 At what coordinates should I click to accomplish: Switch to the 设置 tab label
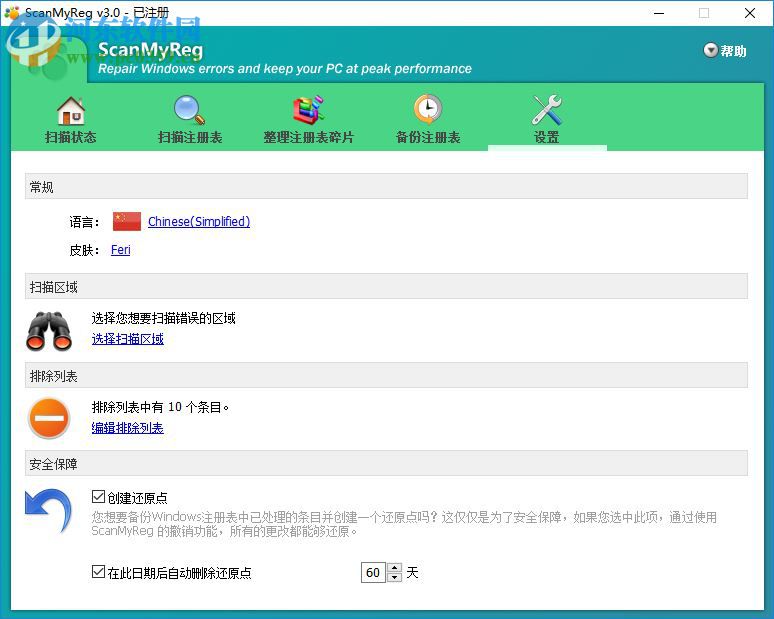[546, 137]
